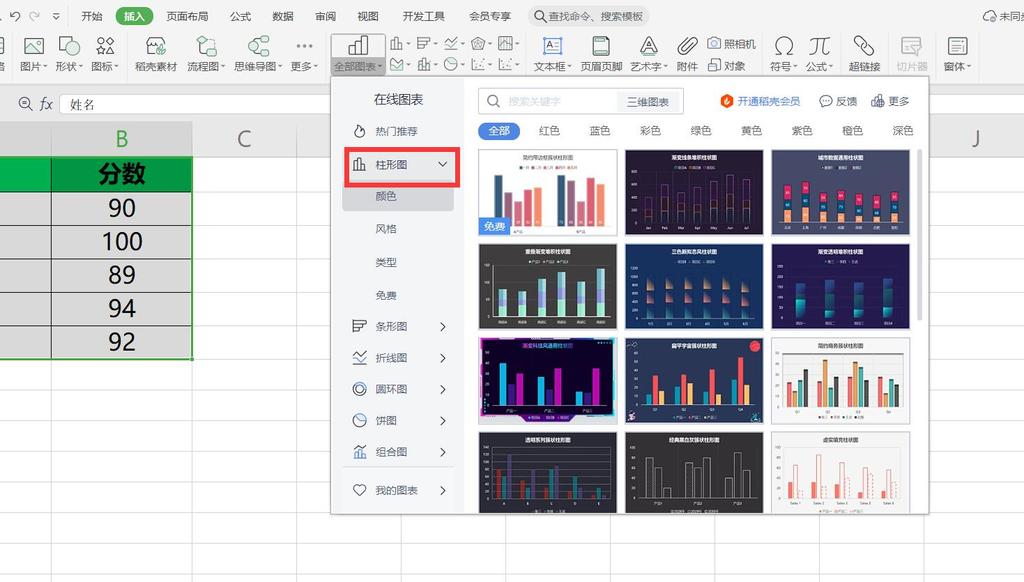This screenshot has height=582, width=1024.
Task: Open the 图标 icon library
Action: pos(104,54)
